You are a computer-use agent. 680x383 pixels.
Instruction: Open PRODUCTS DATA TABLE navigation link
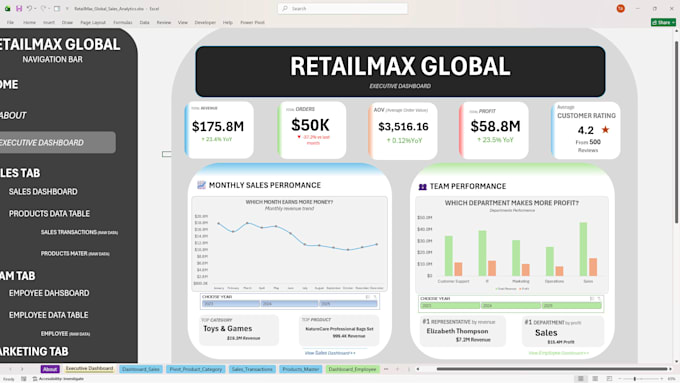[x=49, y=214]
